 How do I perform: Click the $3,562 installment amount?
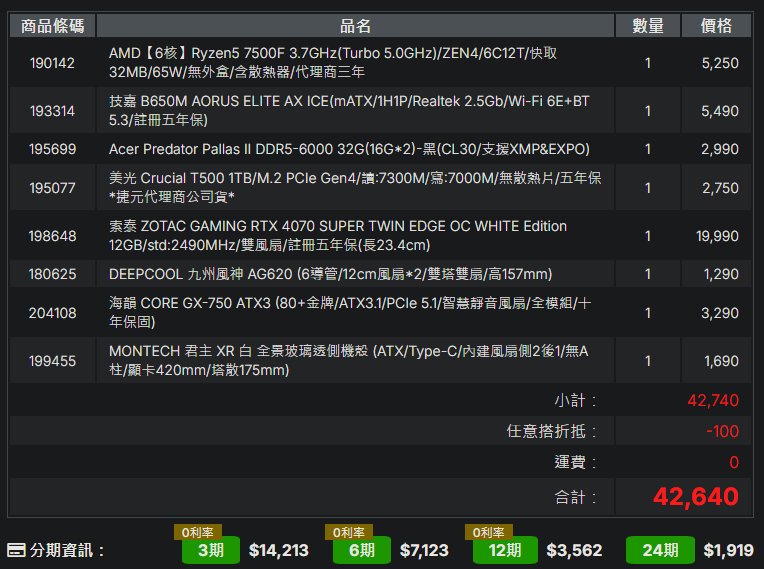[x=574, y=550]
